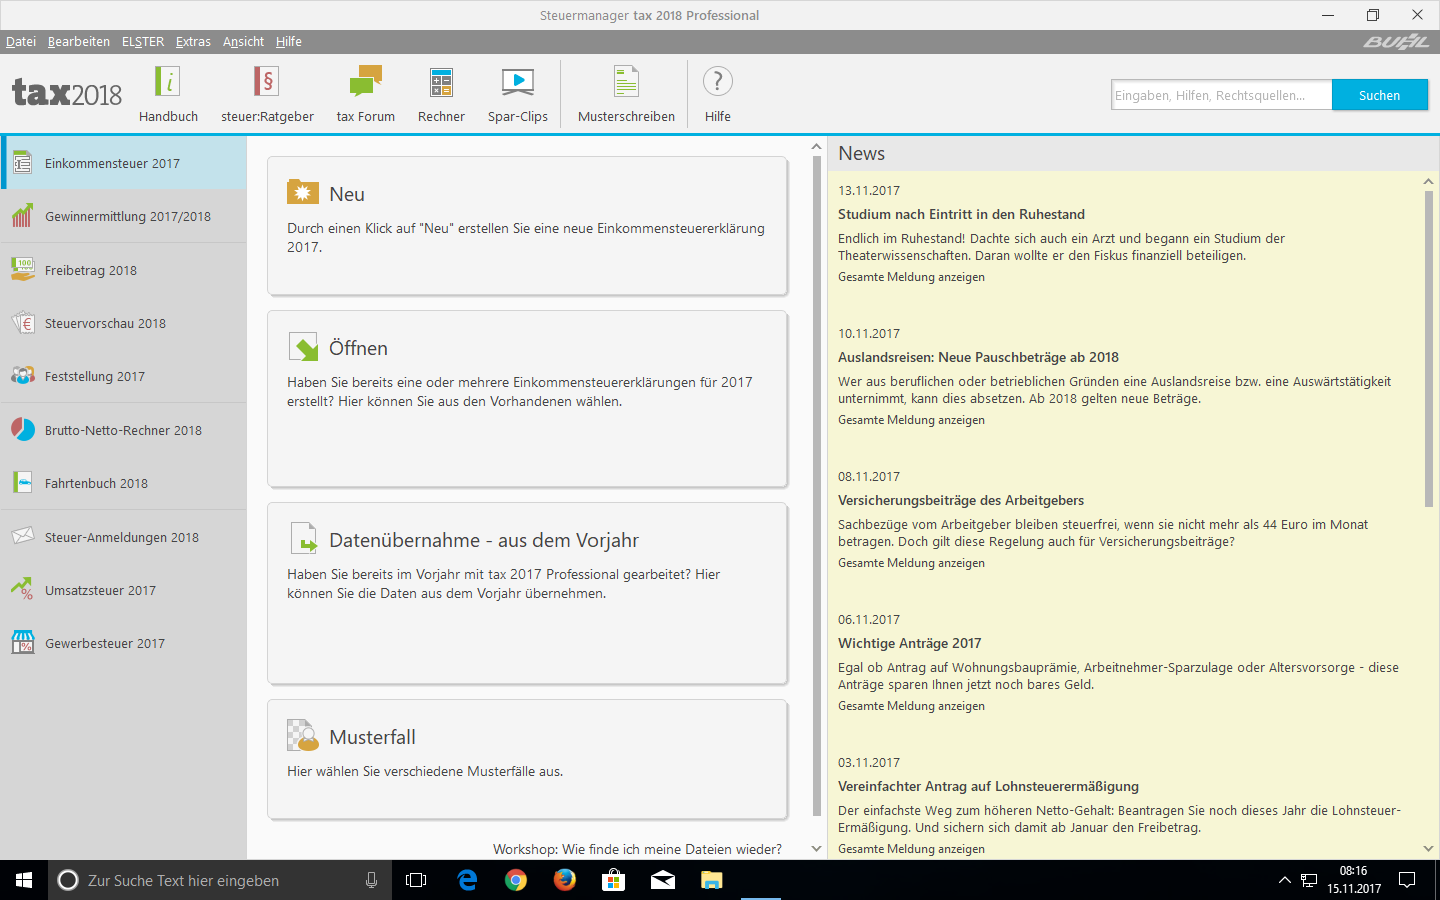Viewport: 1440px width, 900px height.
Task: Select Feststellung 2017 sidebar item
Action: (x=123, y=376)
